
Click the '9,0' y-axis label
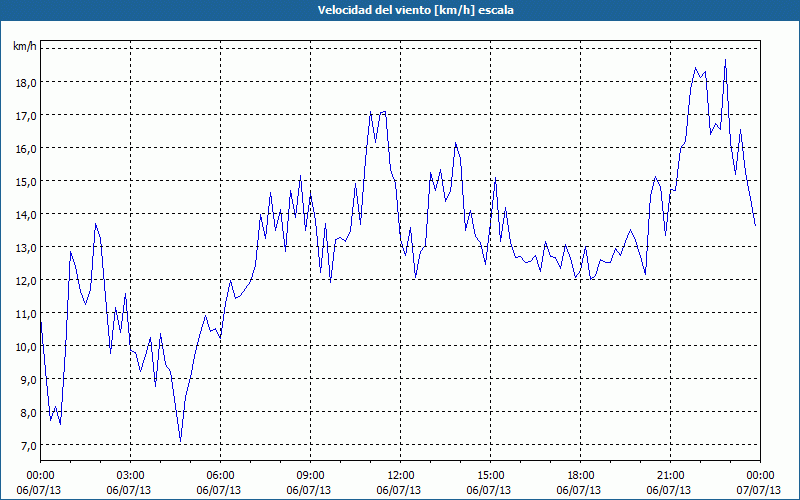pos(29,380)
